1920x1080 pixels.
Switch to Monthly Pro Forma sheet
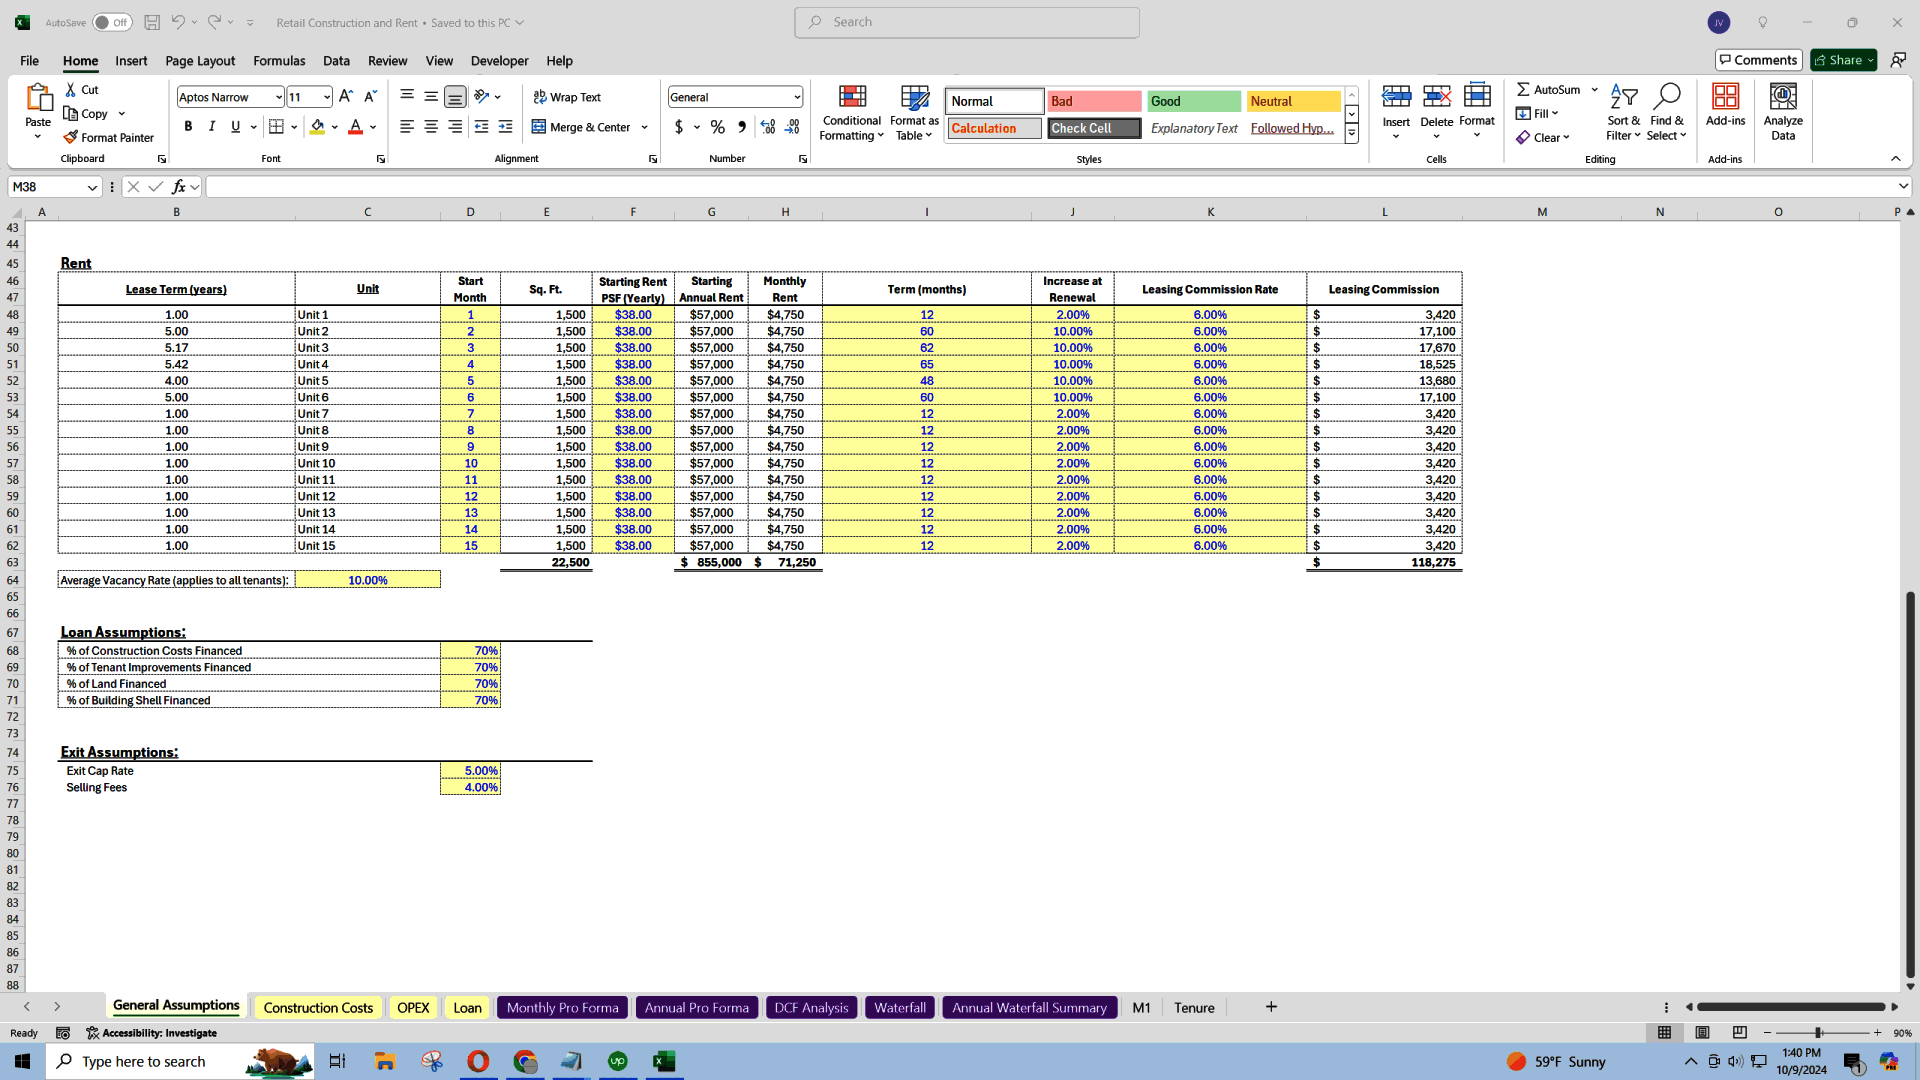(x=562, y=1007)
